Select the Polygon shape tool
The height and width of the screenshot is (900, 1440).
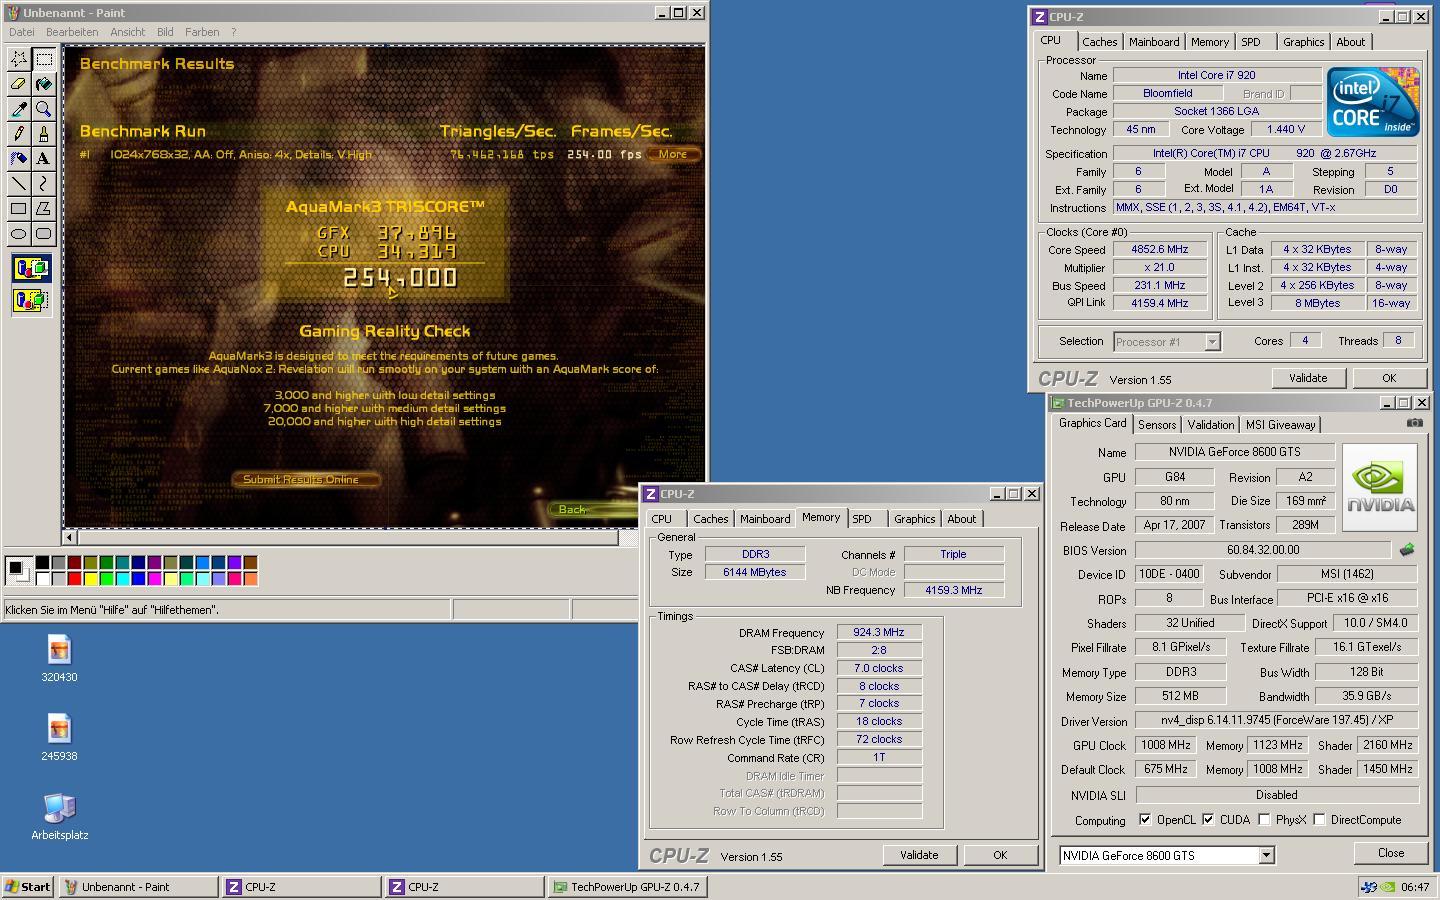tap(43, 209)
